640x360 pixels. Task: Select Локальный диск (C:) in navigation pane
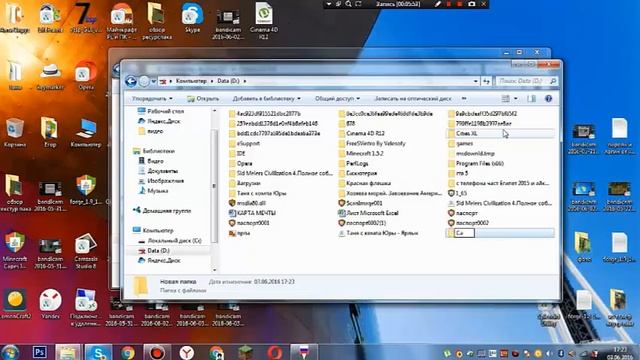pyautogui.click(x=170, y=241)
